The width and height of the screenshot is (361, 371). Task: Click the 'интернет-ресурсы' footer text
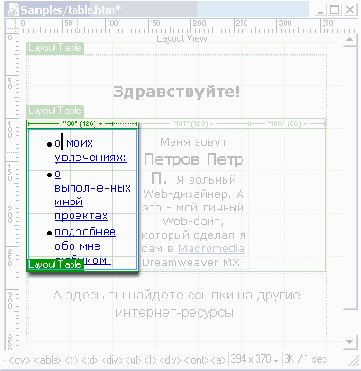coord(174,313)
